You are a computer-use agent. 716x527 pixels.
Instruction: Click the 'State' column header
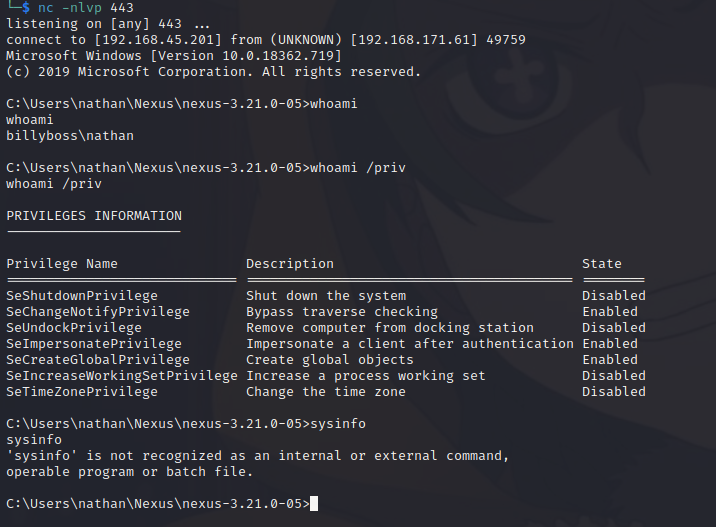pos(602,264)
